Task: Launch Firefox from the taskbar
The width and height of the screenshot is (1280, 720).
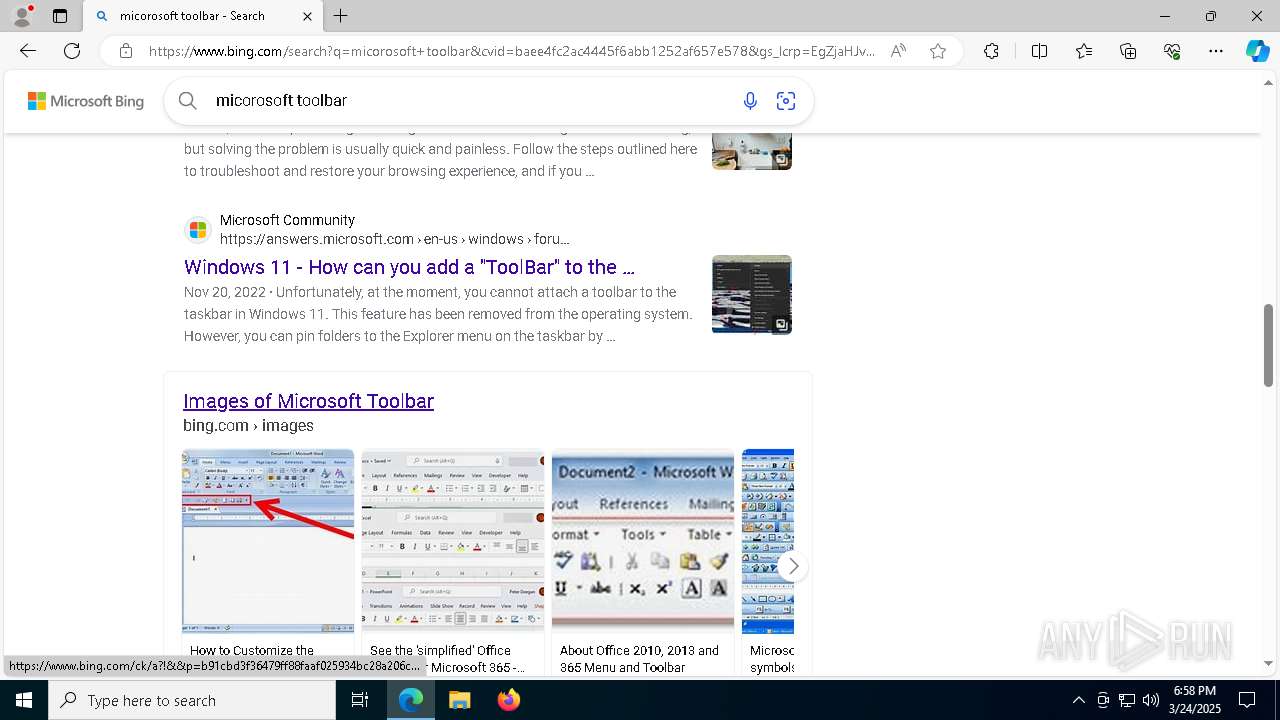Action: point(509,700)
